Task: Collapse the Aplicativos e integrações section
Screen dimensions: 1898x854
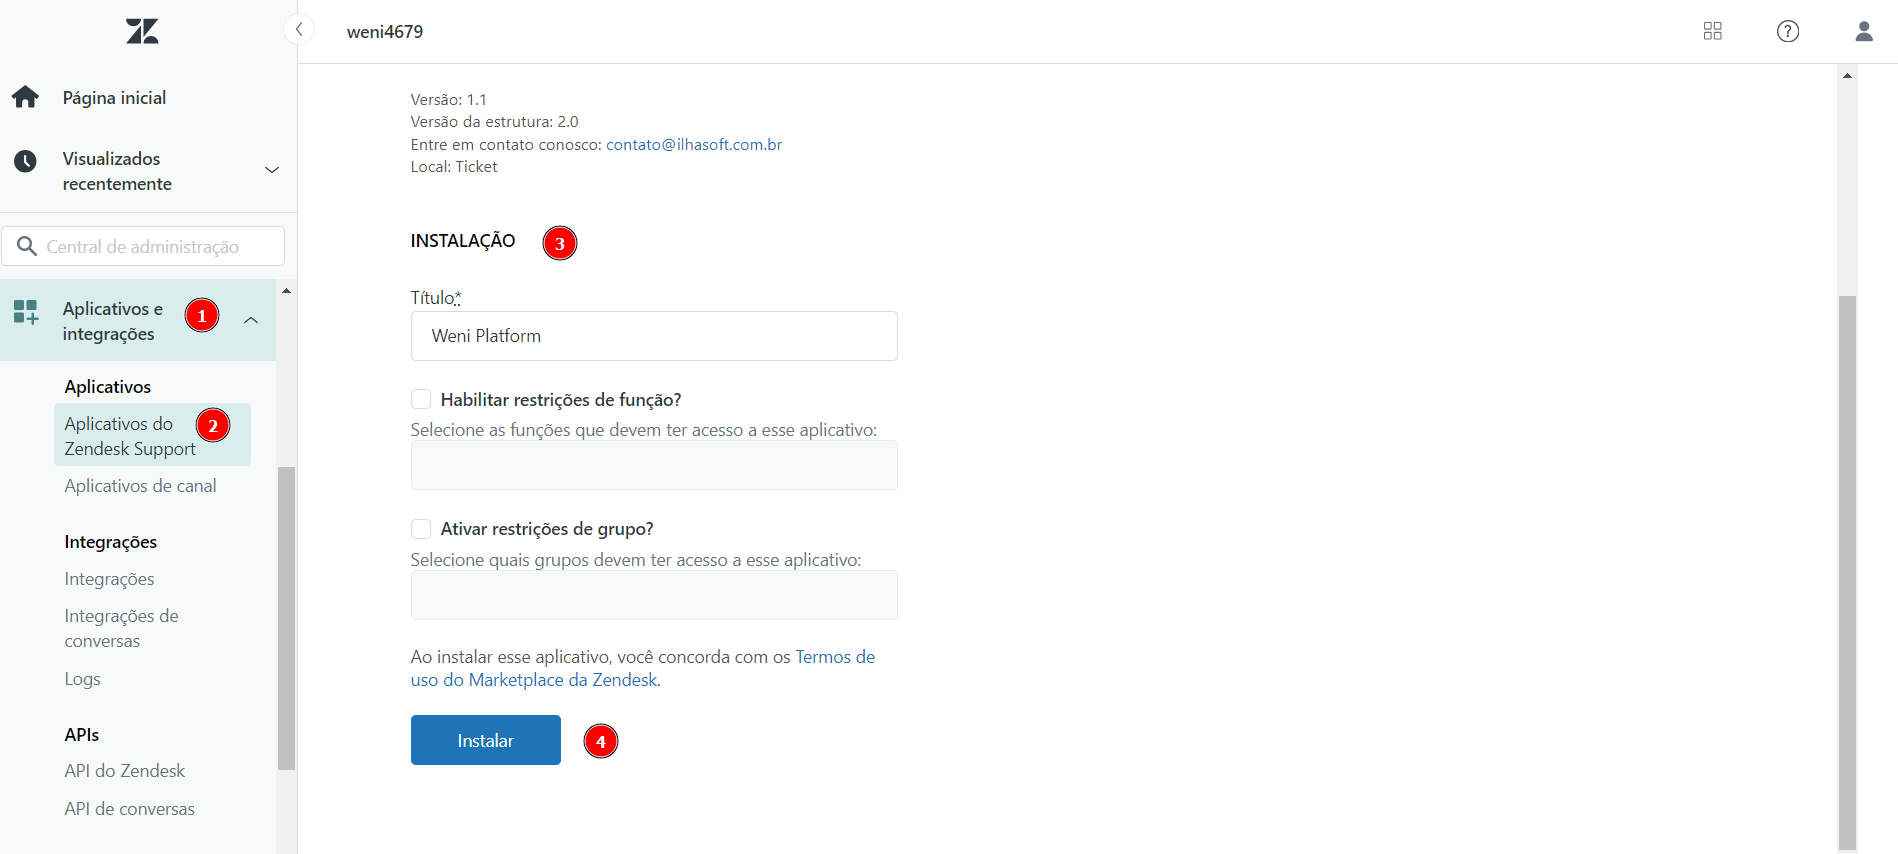Action: click(251, 320)
